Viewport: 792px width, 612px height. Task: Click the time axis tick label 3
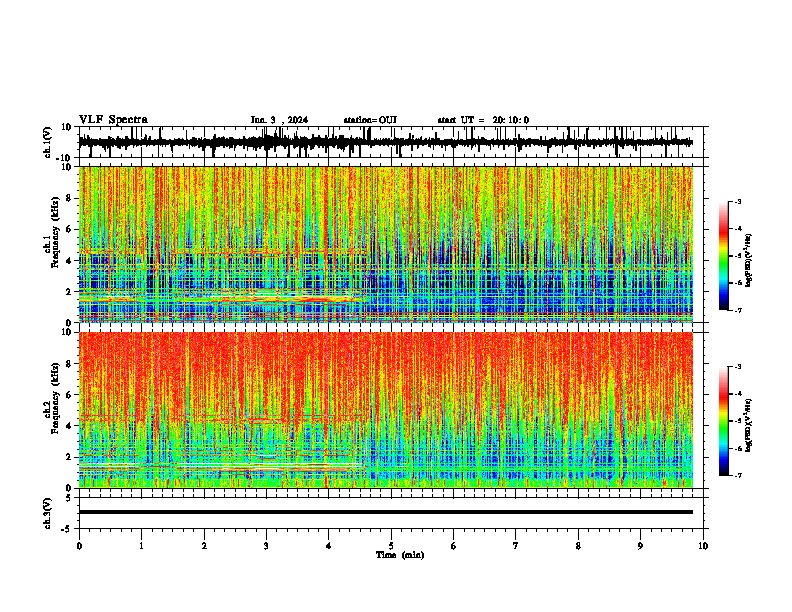point(266,546)
